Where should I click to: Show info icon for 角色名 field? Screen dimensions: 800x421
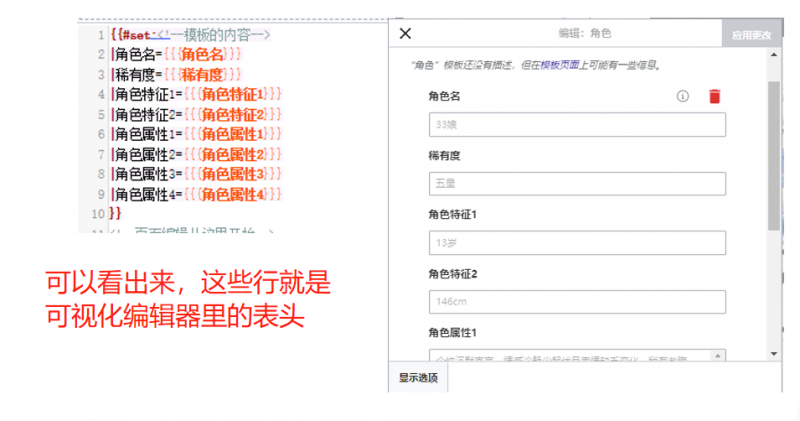[683, 96]
